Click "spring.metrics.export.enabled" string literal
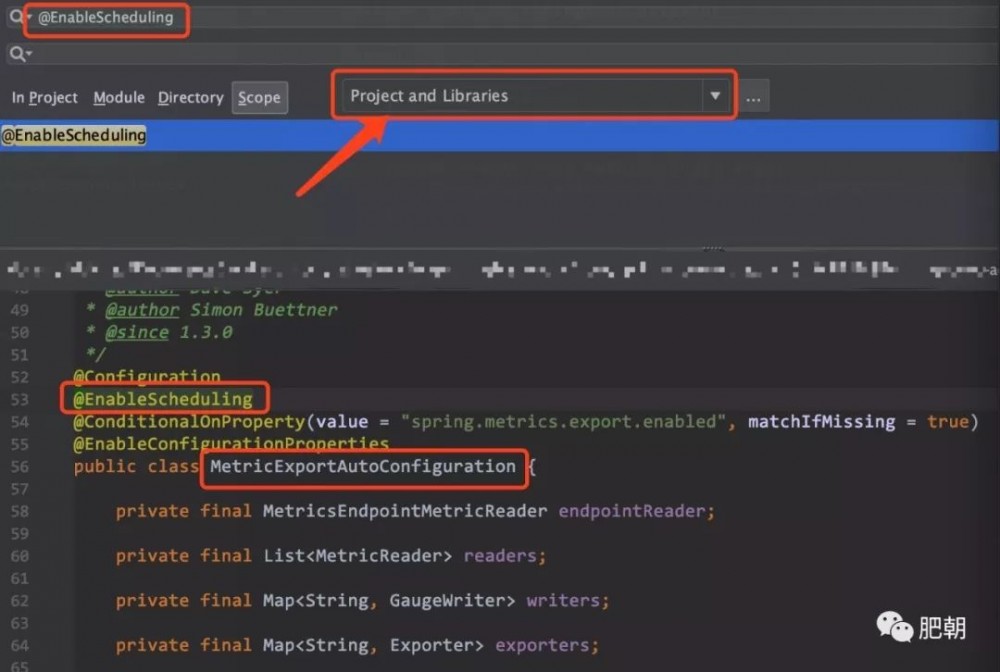The height and width of the screenshot is (672, 1000). pos(563,421)
